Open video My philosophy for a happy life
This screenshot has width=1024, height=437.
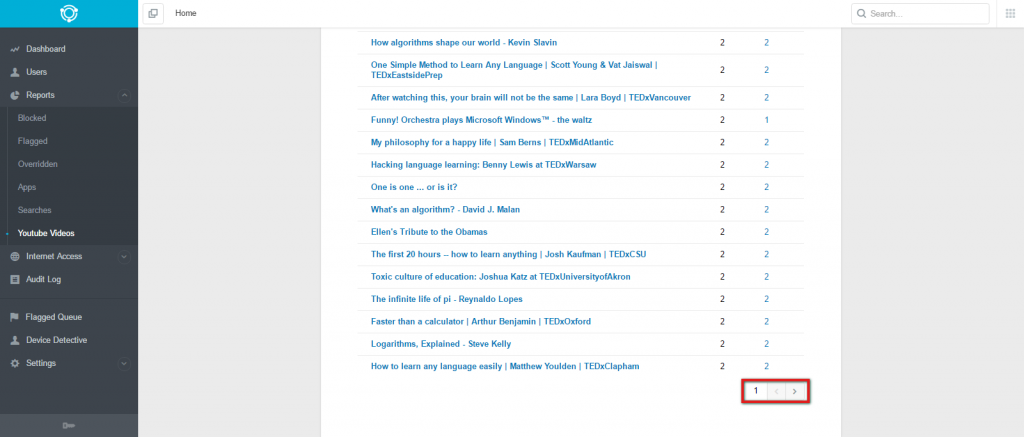(x=492, y=142)
